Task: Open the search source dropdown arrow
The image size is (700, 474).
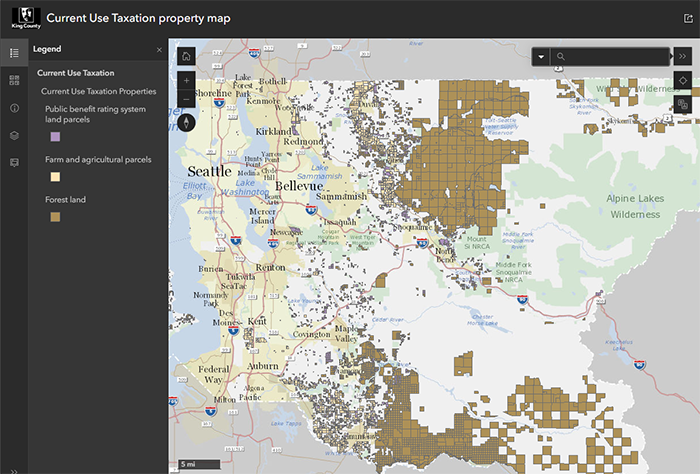Action: (x=541, y=57)
